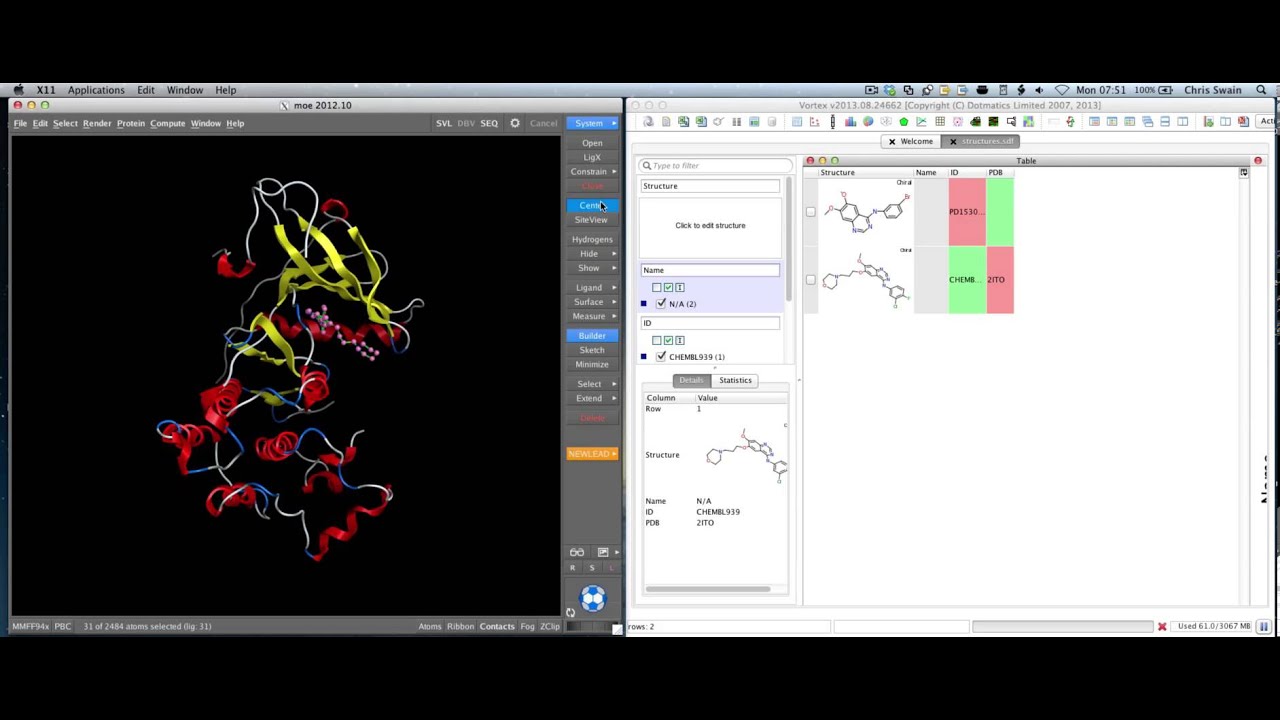The height and width of the screenshot is (720, 1280).
Task: Click the red X garbage collect icon
Action: pos(1162,626)
